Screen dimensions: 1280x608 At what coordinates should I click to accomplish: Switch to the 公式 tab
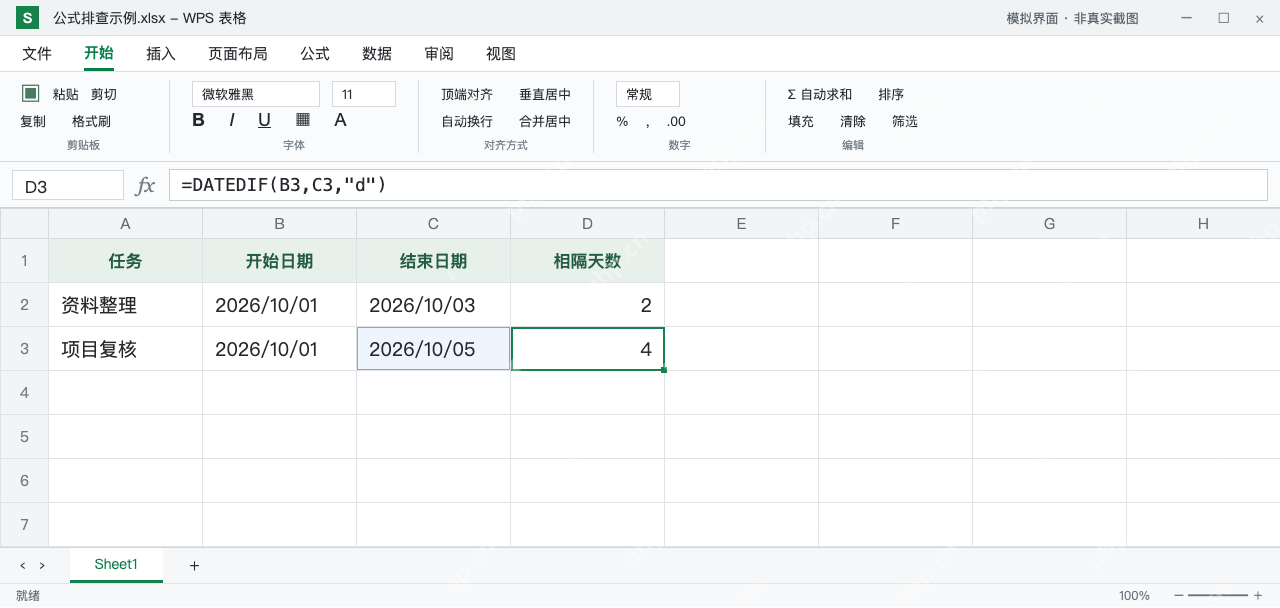(315, 54)
